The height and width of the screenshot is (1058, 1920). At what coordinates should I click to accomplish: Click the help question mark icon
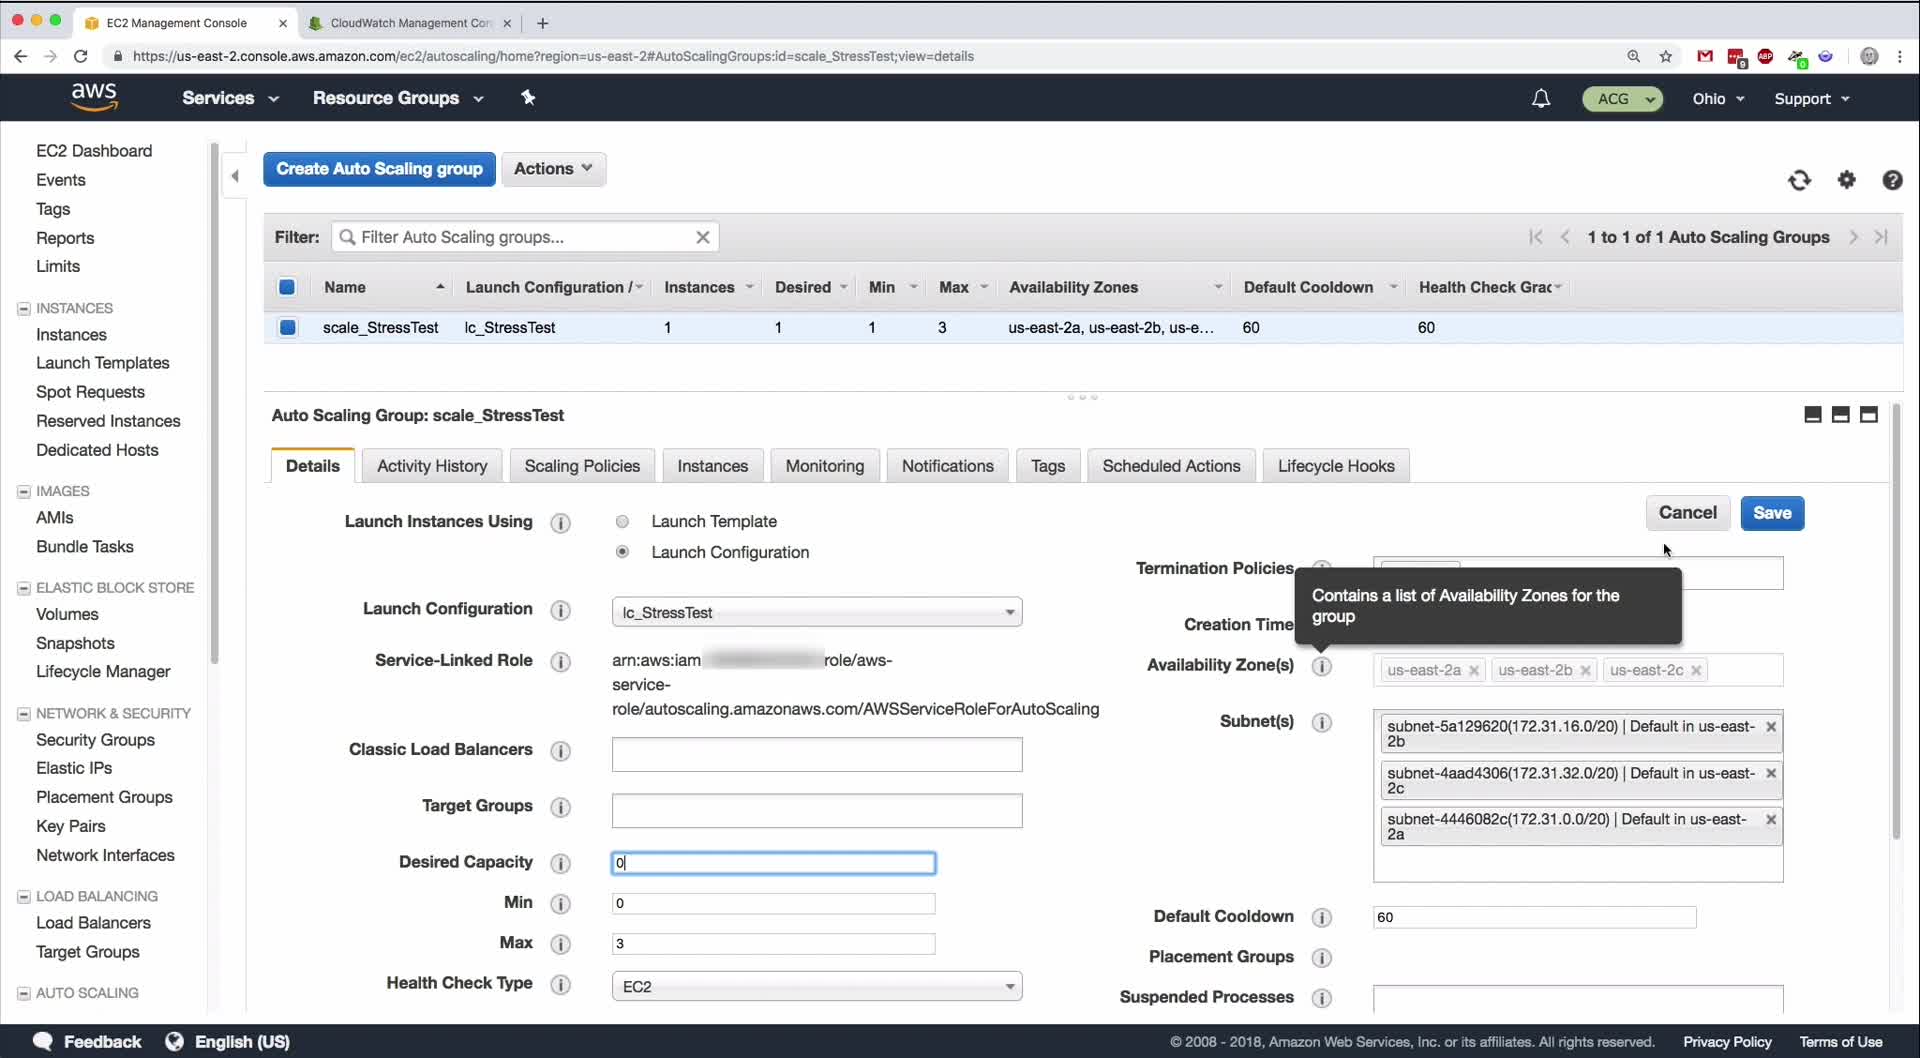[1892, 180]
